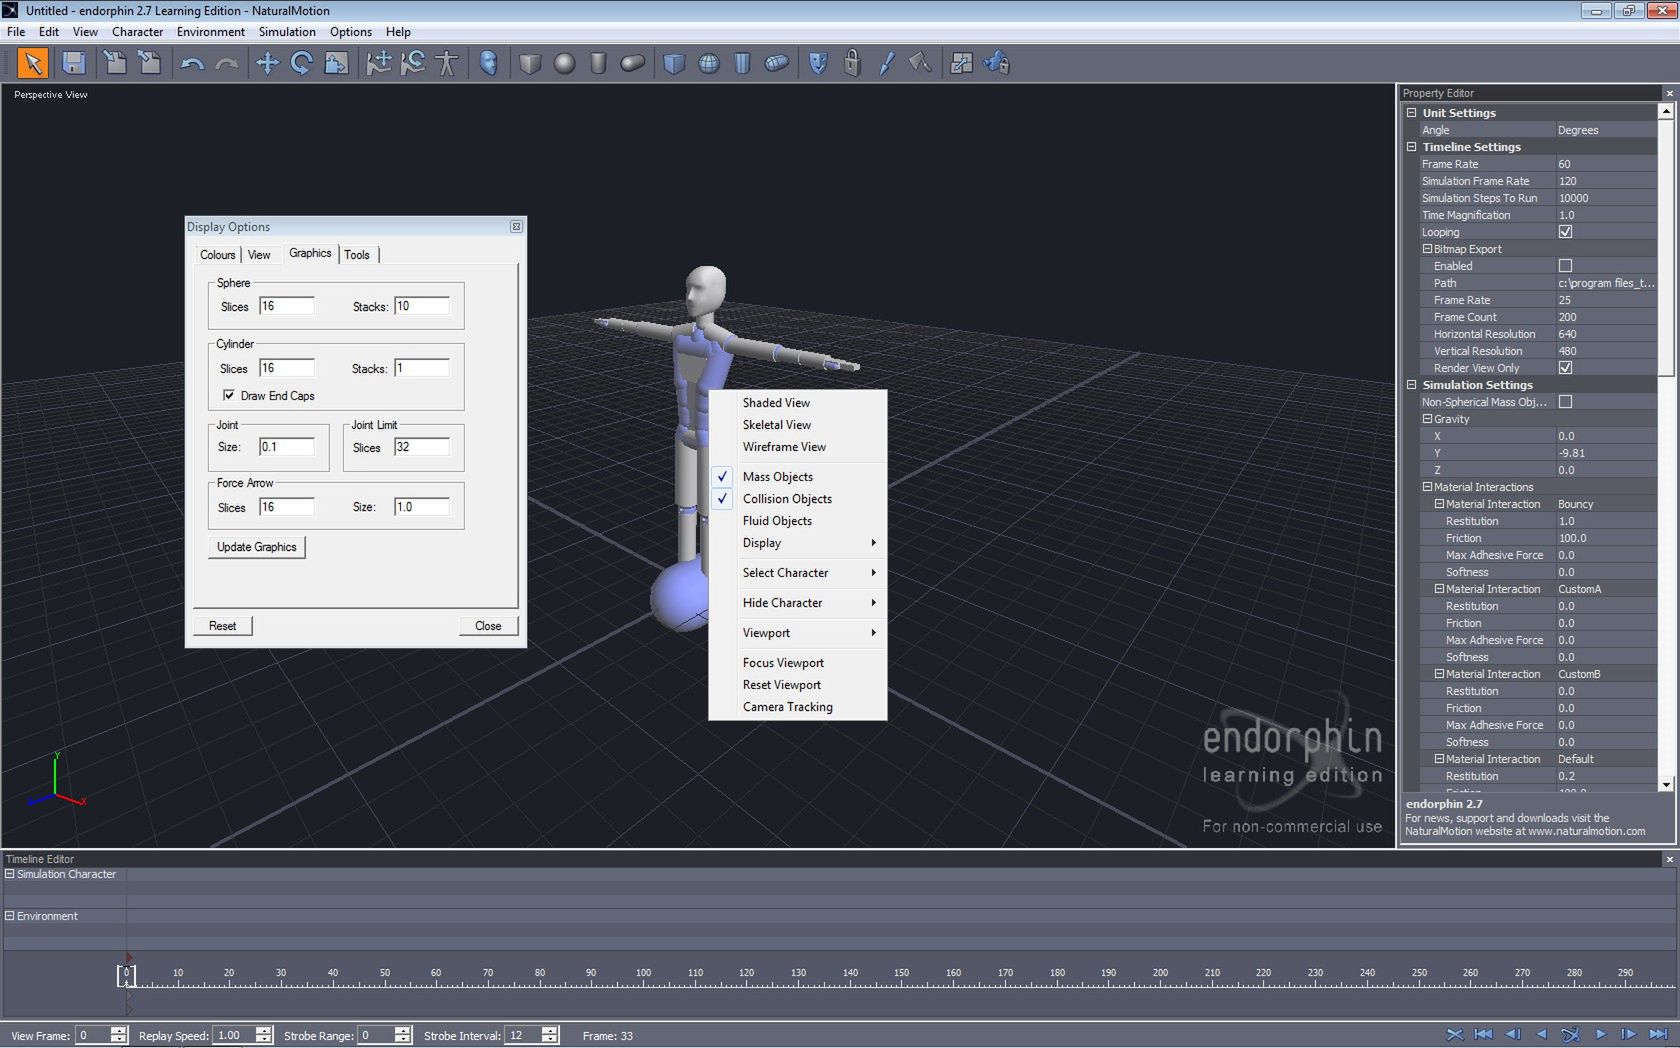Create a blue wire sphere collision object
The width and height of the screenshot is (1680, 1048).
pyautogui.click(x=708, y=64)
